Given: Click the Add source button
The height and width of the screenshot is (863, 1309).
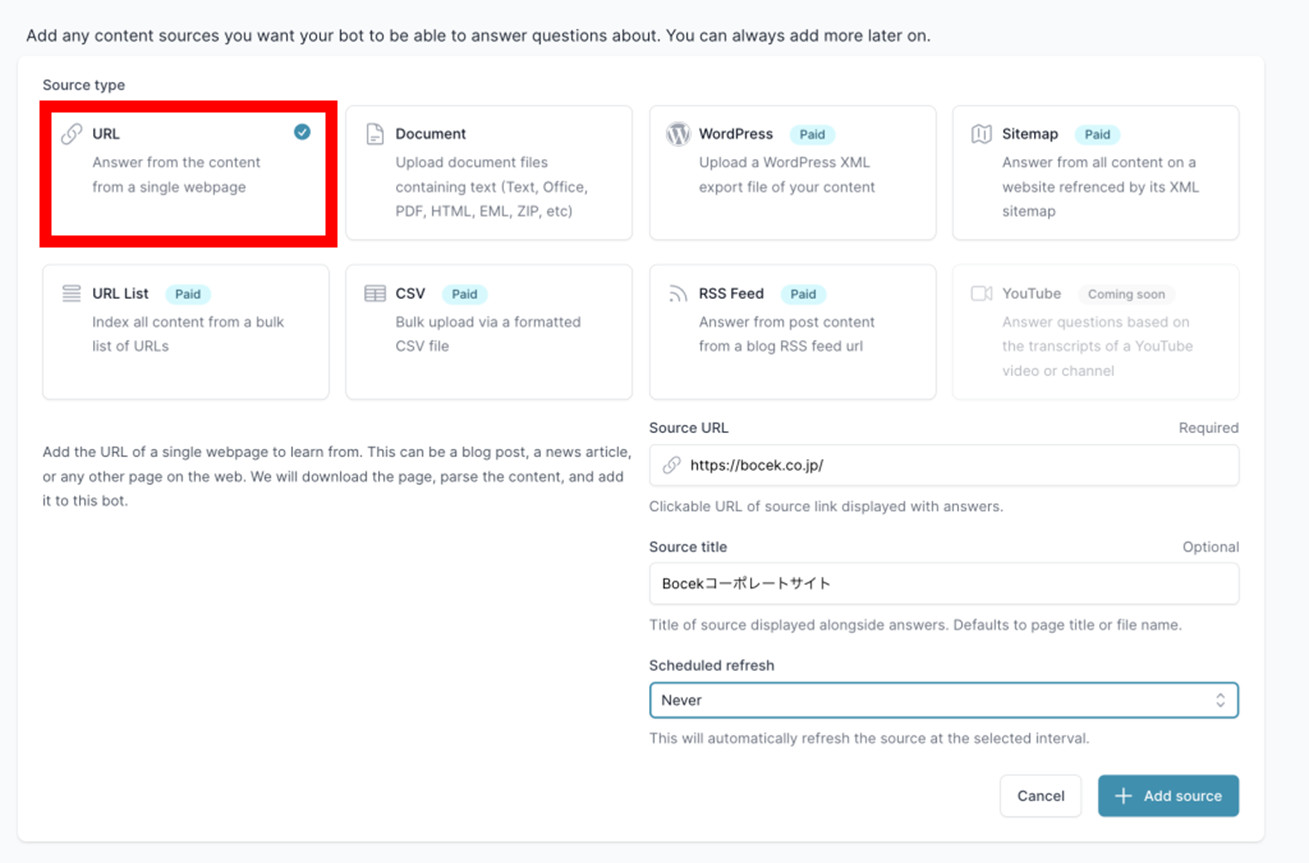Looking at the screenshot, I should coord(1168,796).
